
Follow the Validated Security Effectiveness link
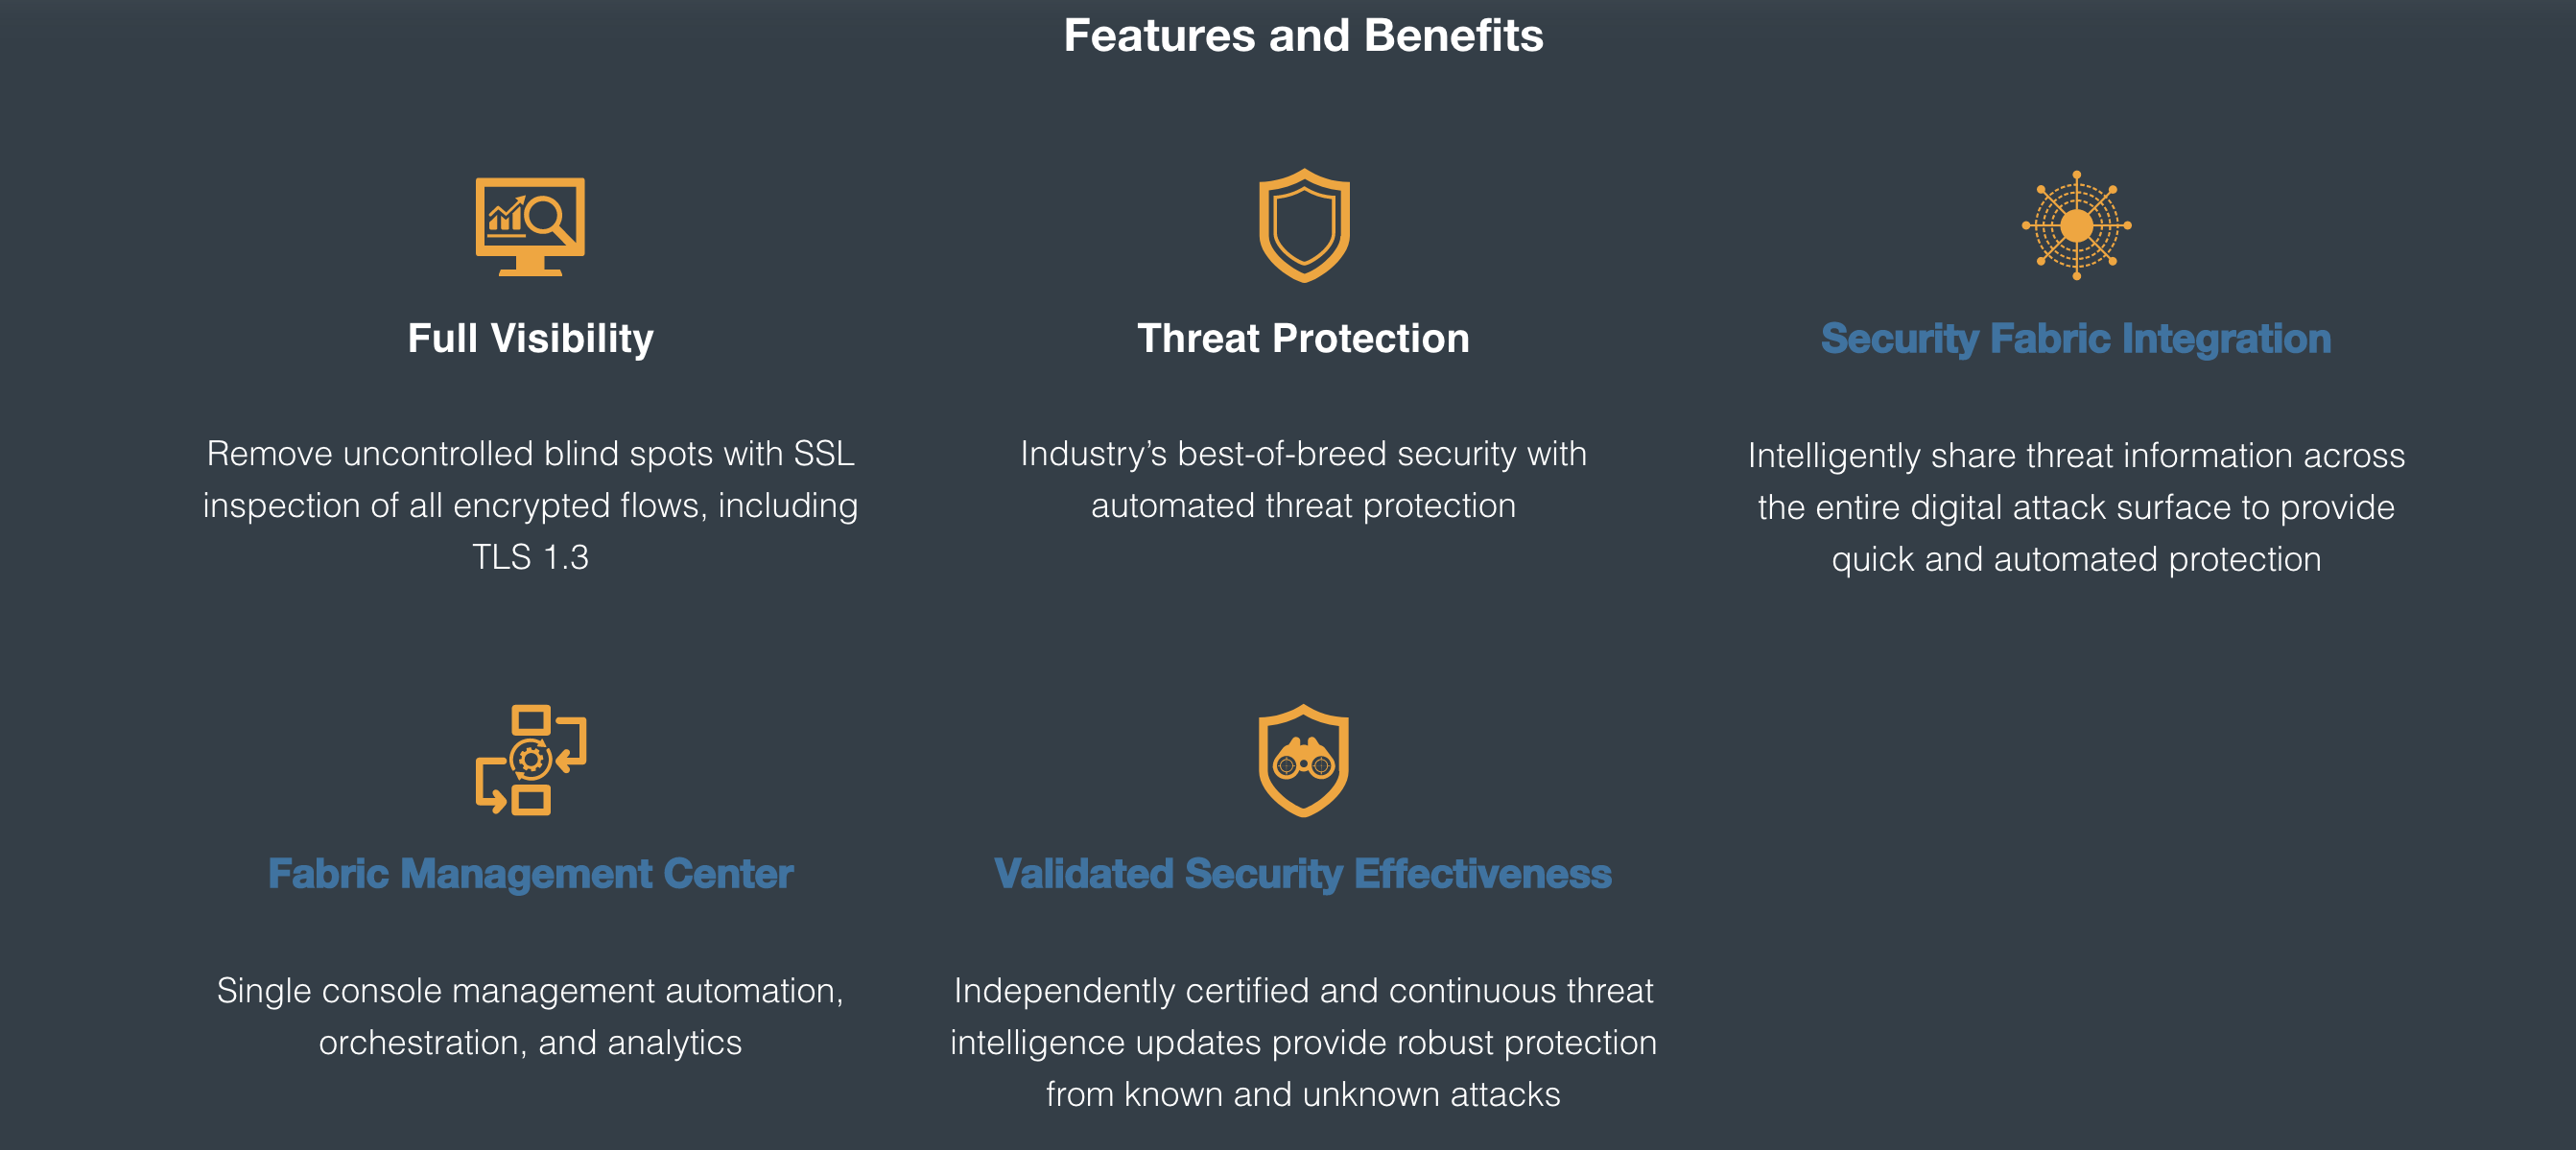coord(1303,874)
